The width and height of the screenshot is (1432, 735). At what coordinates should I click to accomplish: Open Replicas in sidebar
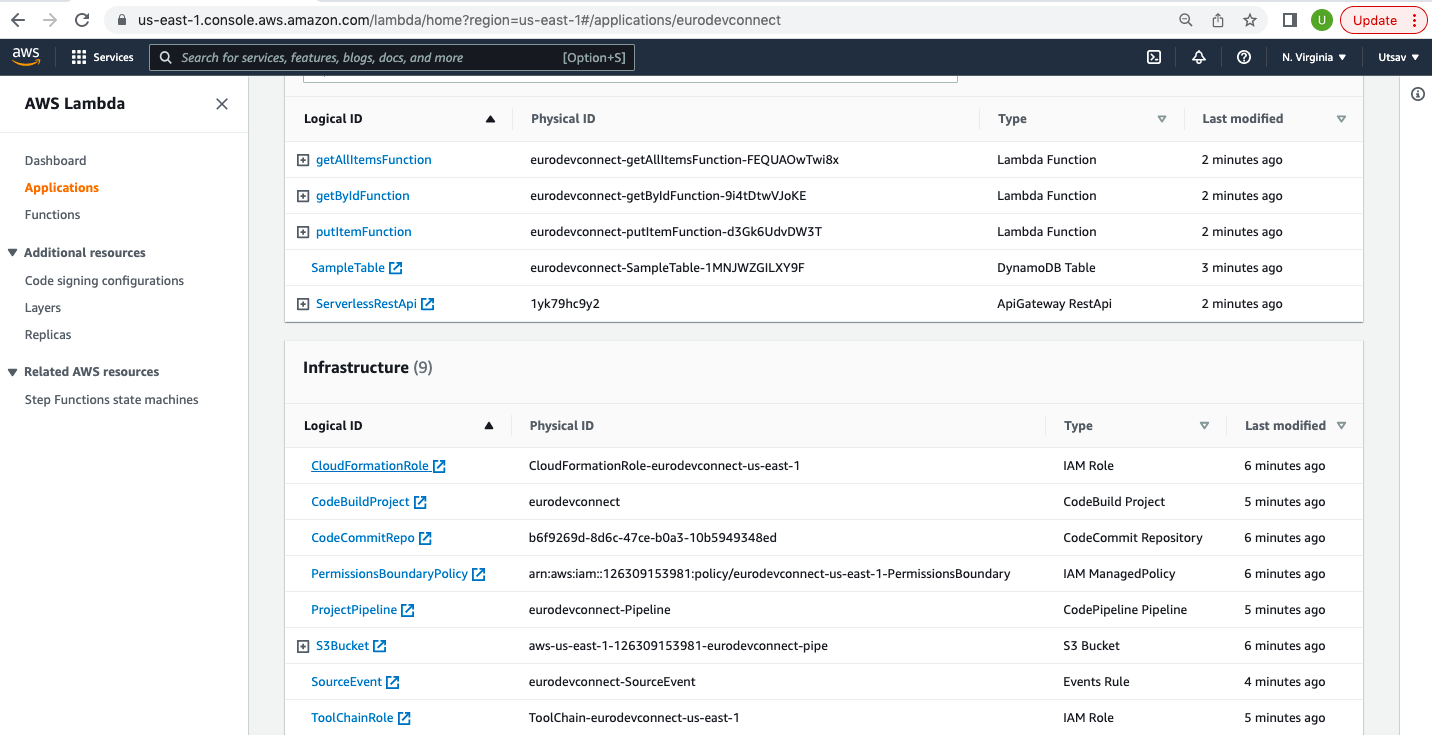(48, 335)
